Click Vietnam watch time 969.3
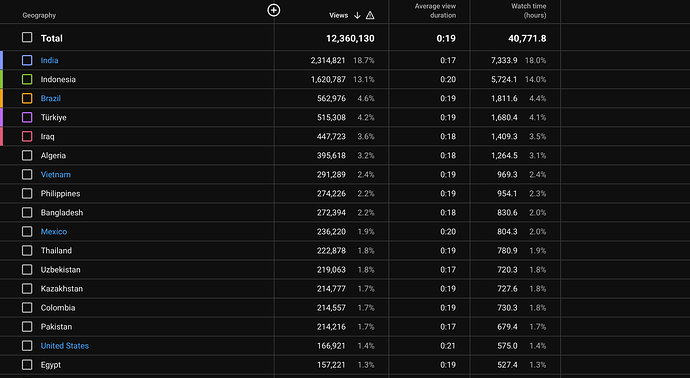The height and width of the screenshot is (378, 690). [x=507, y=174]
